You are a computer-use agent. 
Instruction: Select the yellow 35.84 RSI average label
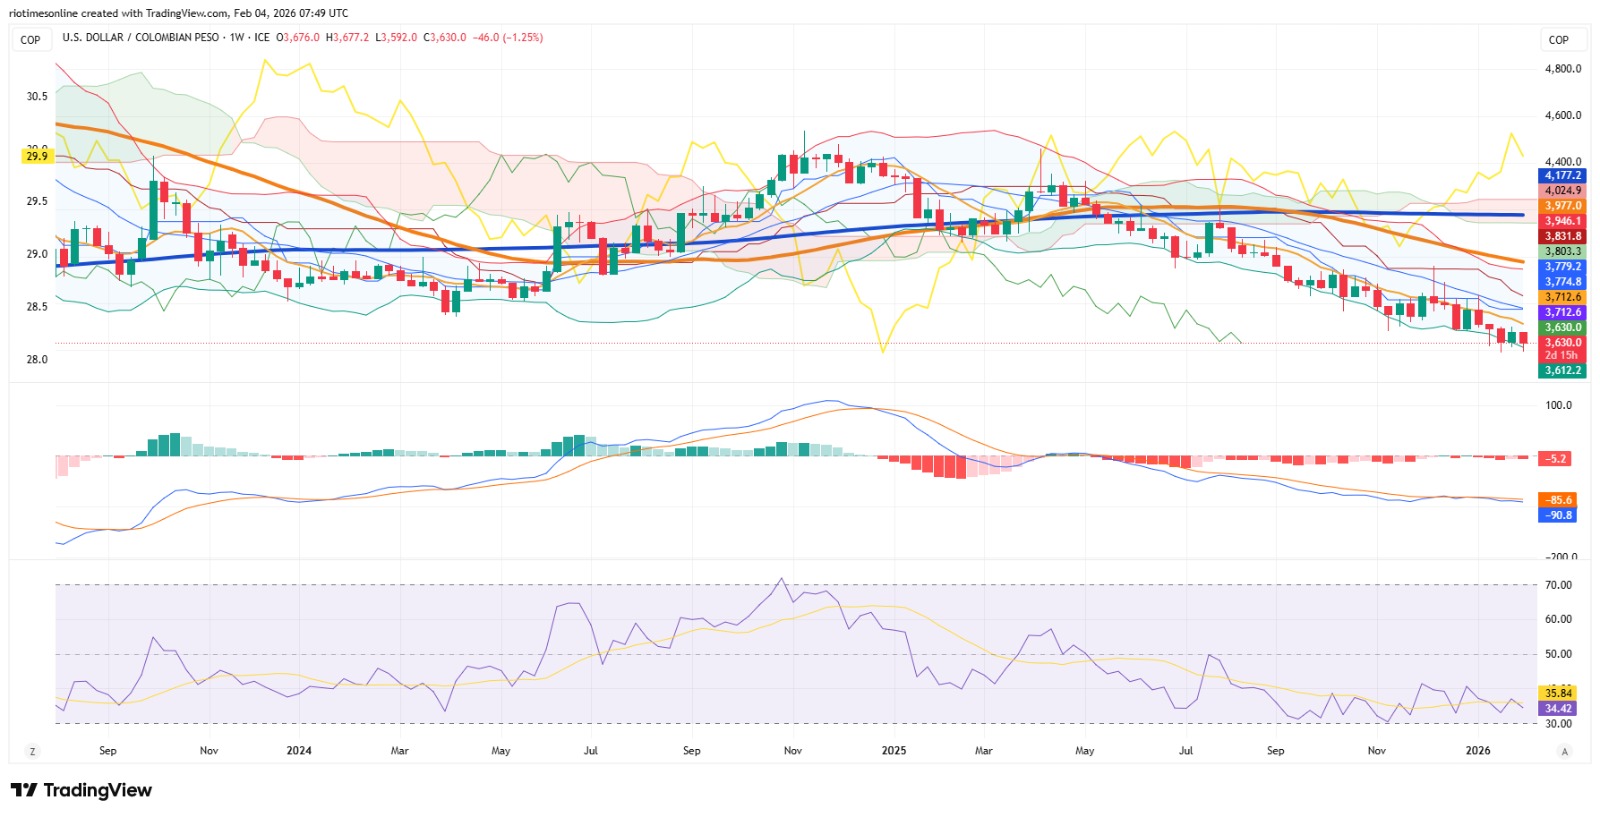coord(1558,693)
